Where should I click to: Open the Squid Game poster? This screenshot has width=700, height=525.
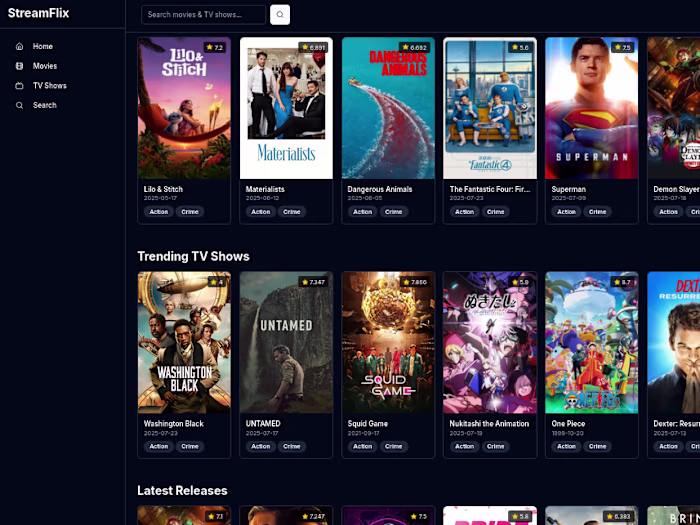click(388, 342)
